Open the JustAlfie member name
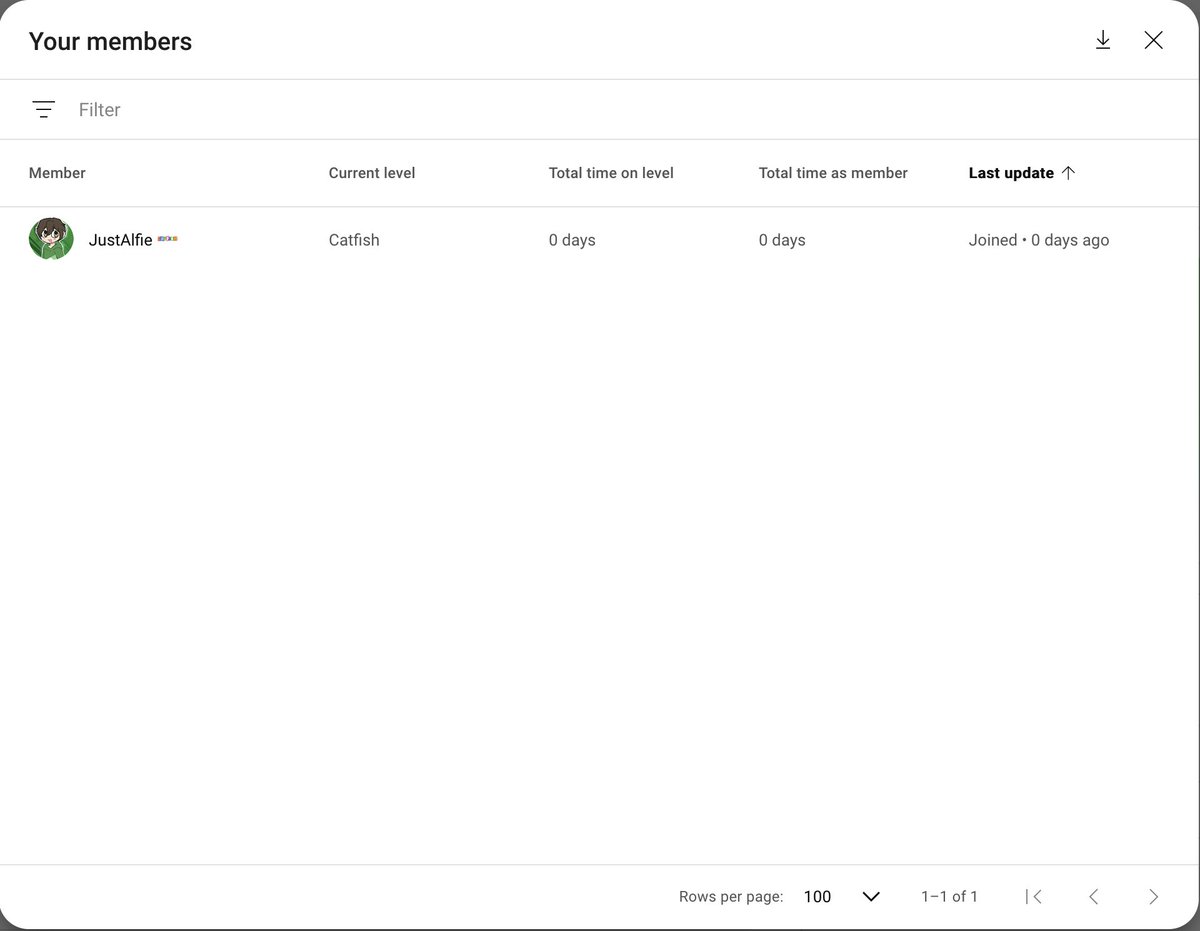Screen dimensions: 1200x931 120,240
